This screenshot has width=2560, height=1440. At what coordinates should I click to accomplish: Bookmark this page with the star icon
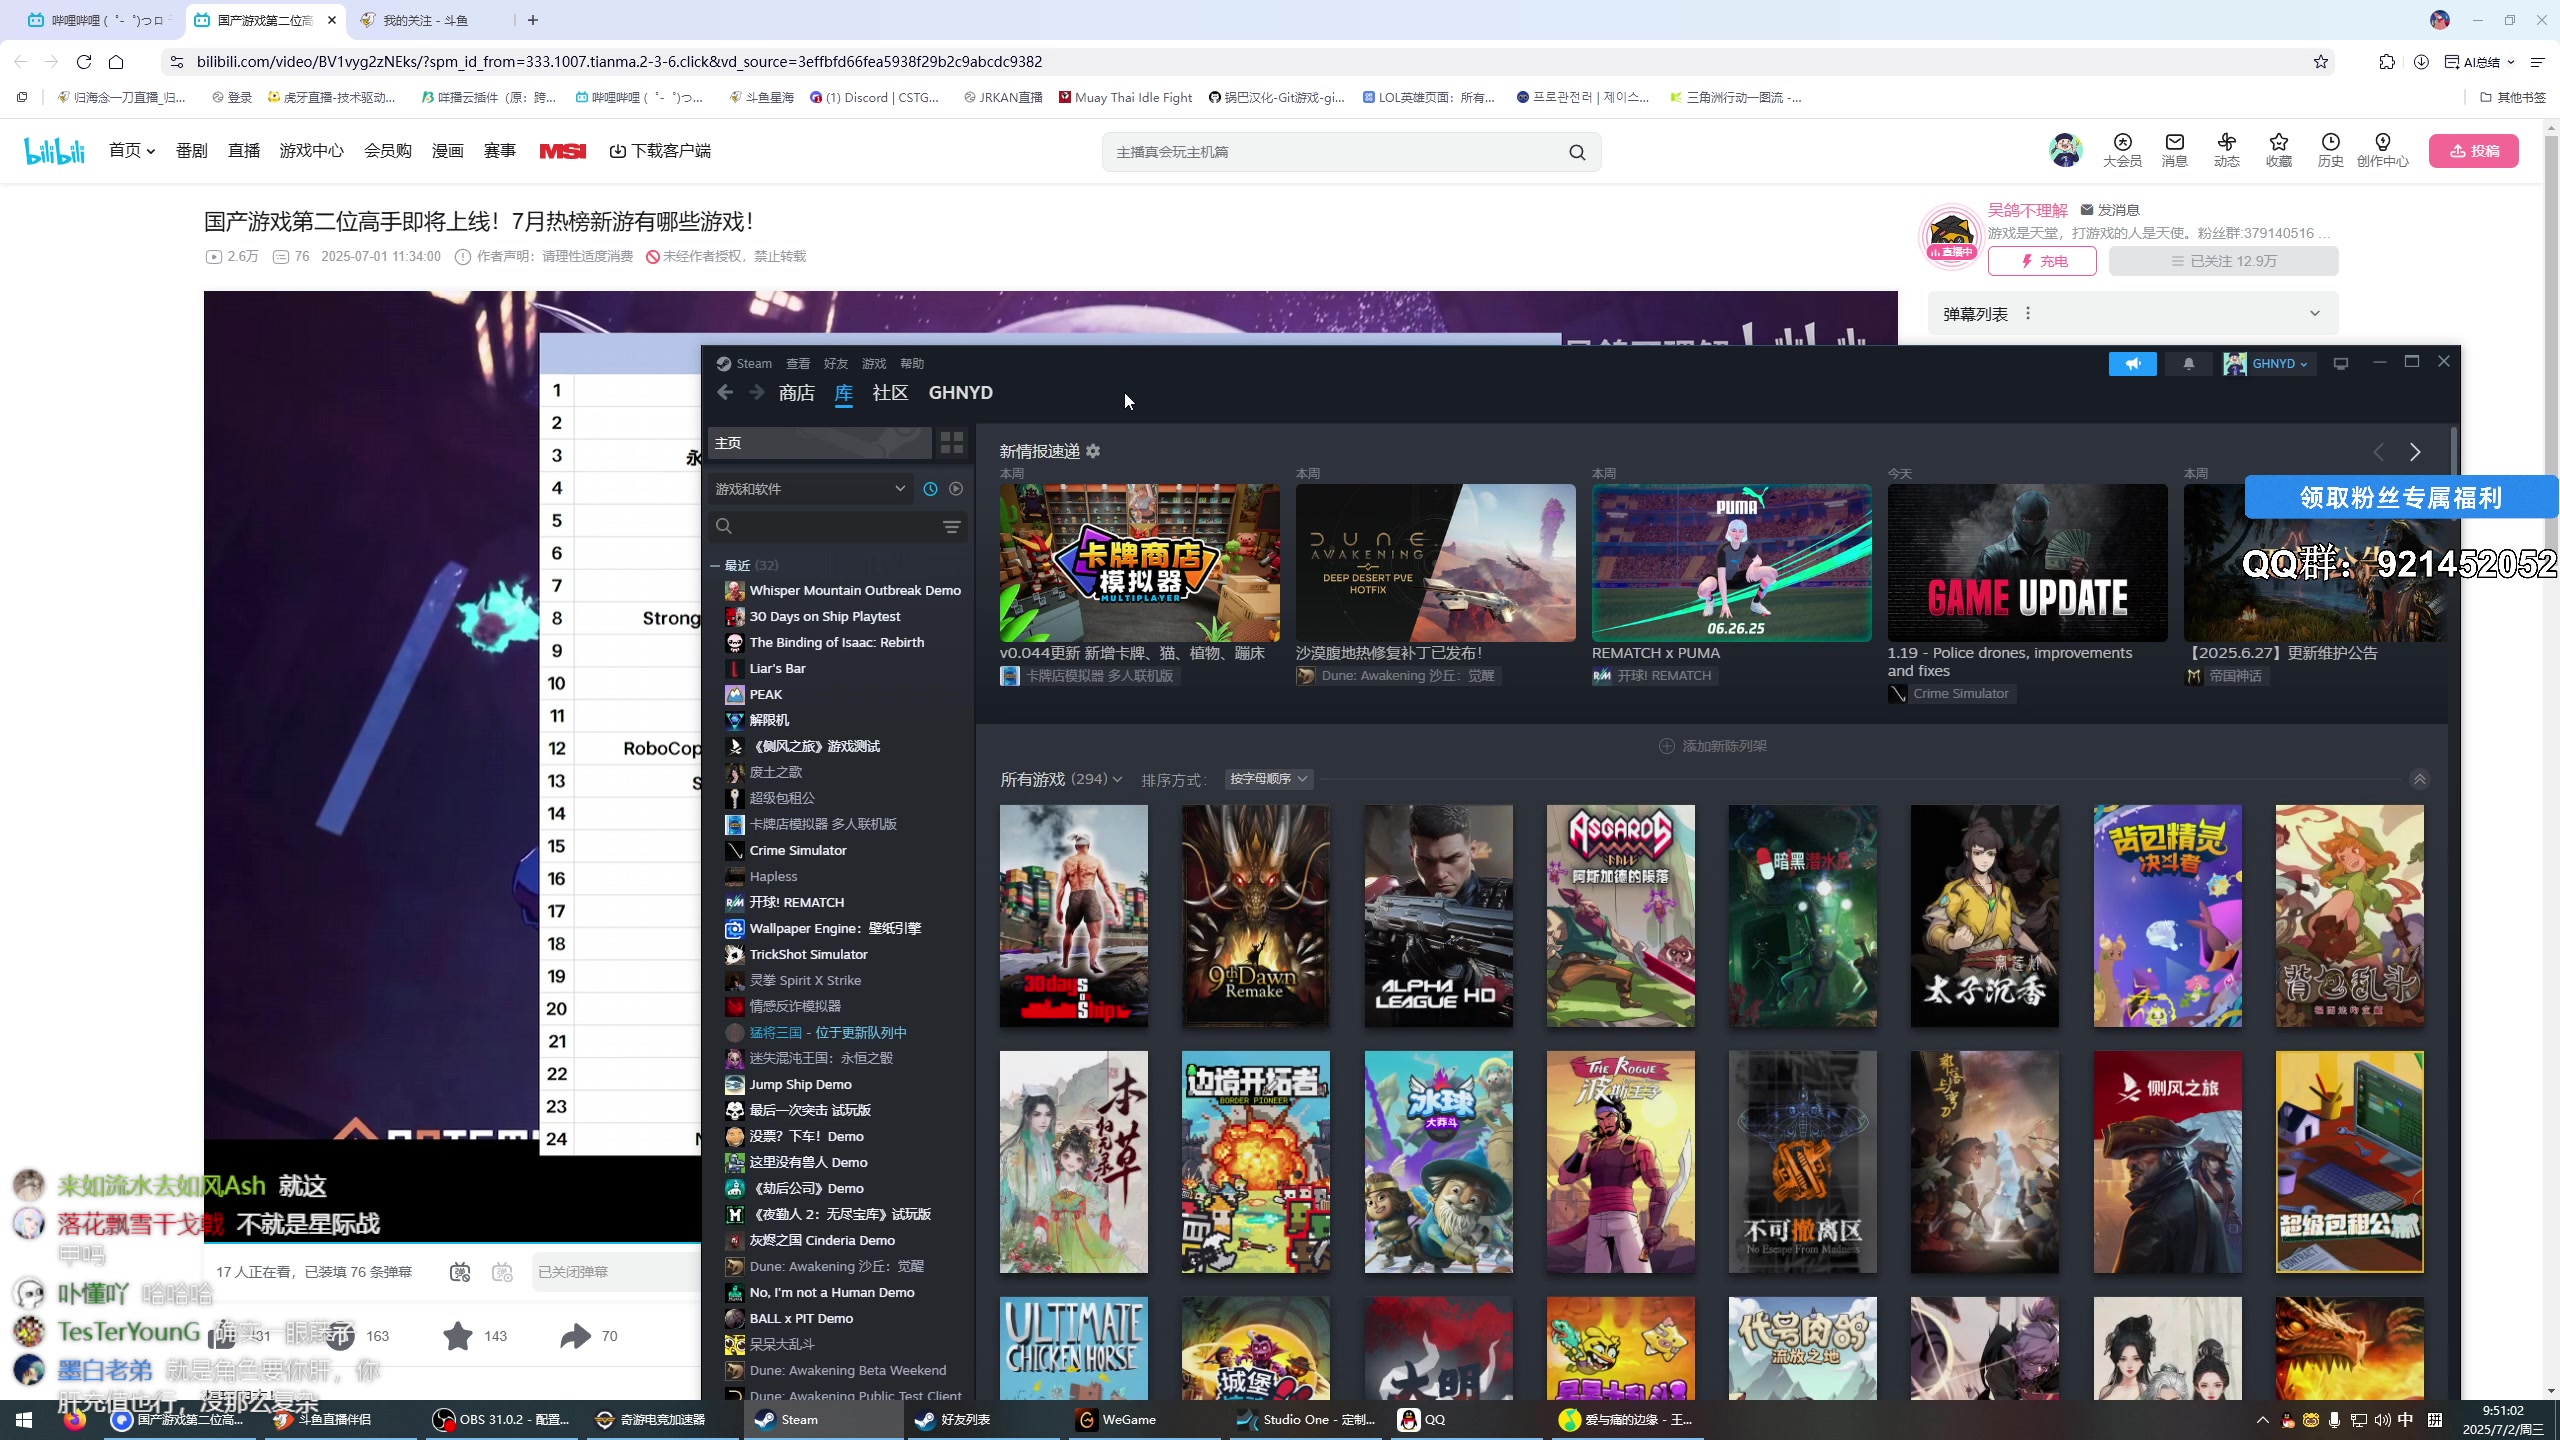pos(2320,62)
